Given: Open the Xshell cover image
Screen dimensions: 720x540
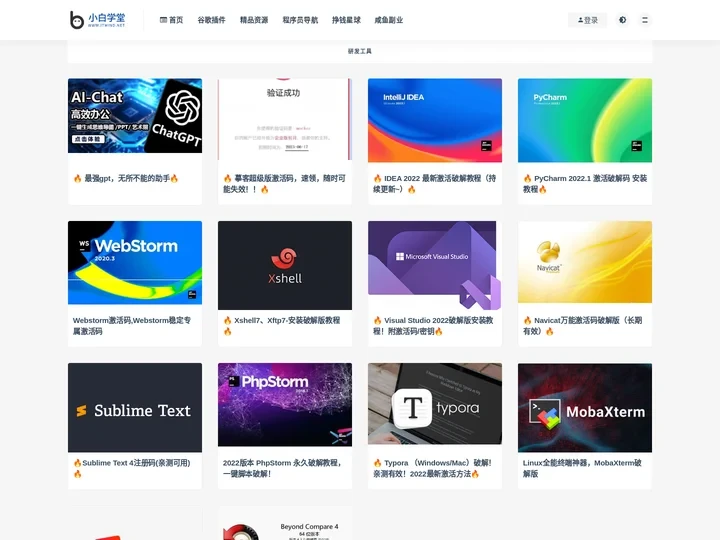Looking at the screenshot, I should pos(285,265).
